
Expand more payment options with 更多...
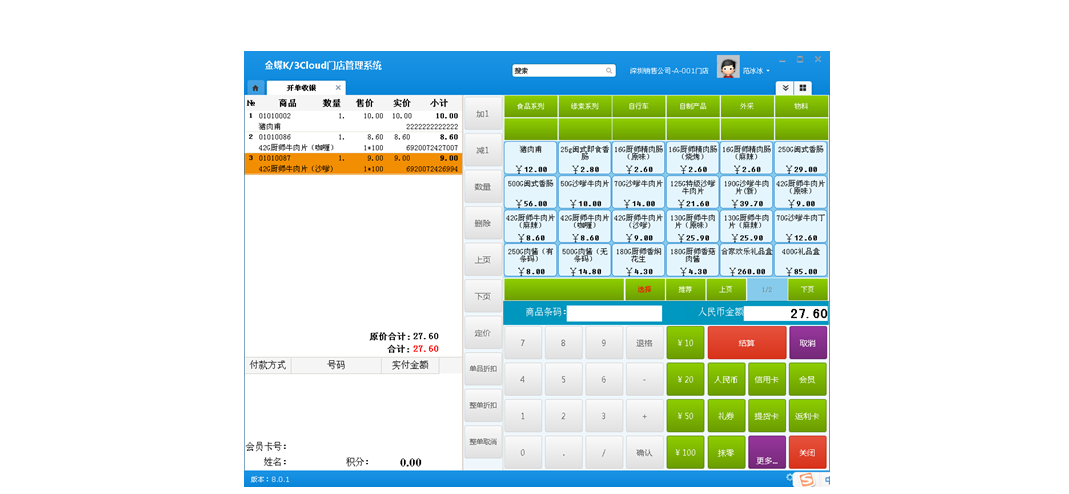point(767,452)
